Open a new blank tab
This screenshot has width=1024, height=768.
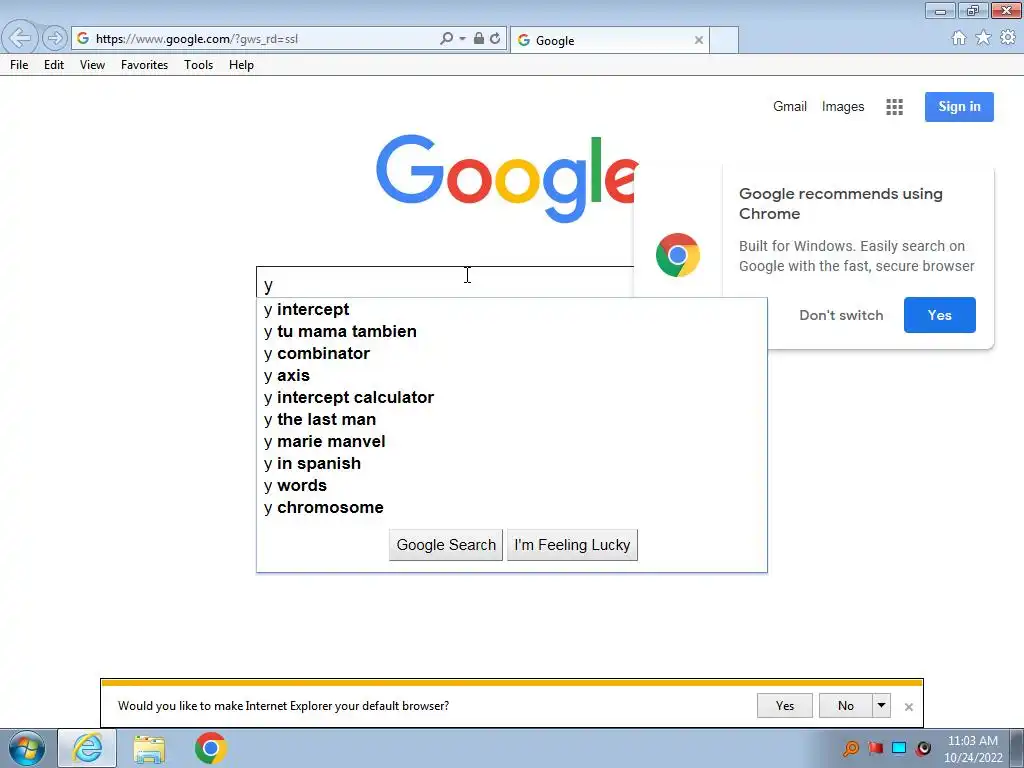point(724,40)
